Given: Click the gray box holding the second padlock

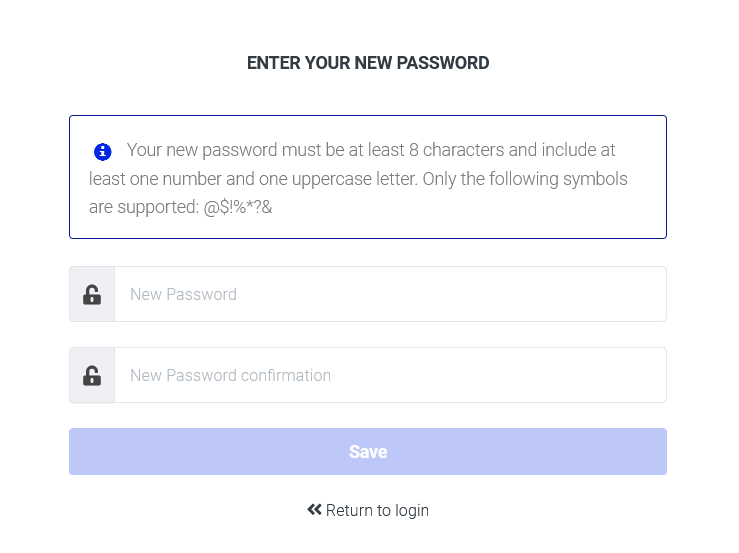Looking at the screenshot, I should 92,375.
